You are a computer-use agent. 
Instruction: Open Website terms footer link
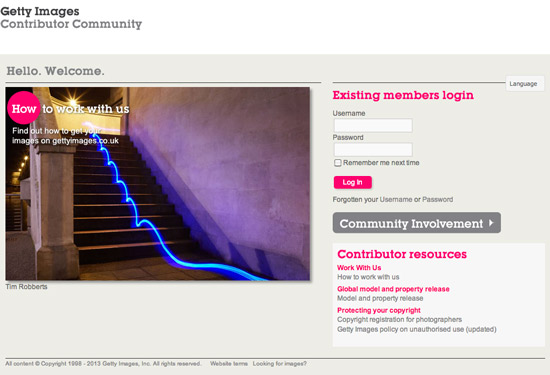(x=229, y=364)
